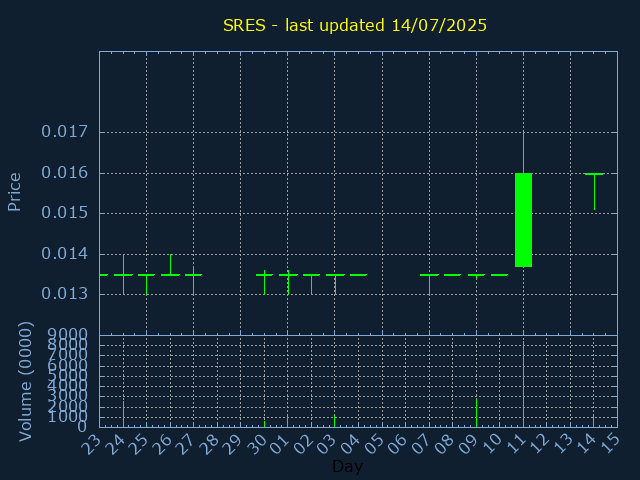The image size is (640, 480).
Task: Click the 0.014 price tick label
Action: (64, 253)
